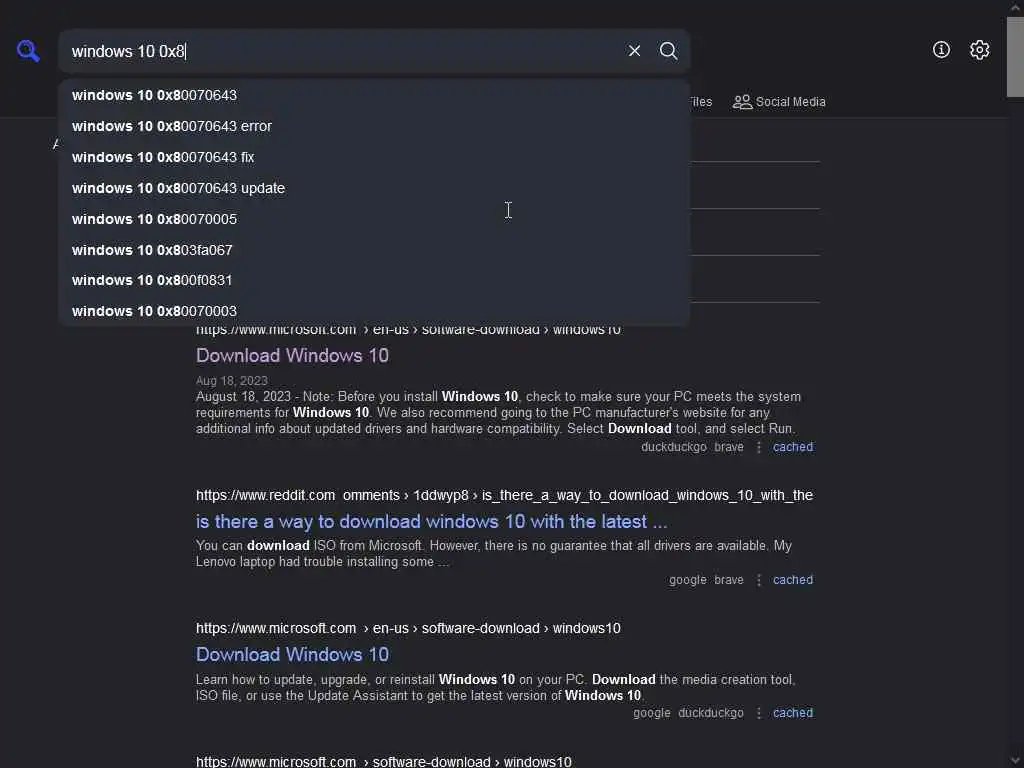Switch to the Social Media tab
The image size is (1024, 768).
(x=779, y=102)
